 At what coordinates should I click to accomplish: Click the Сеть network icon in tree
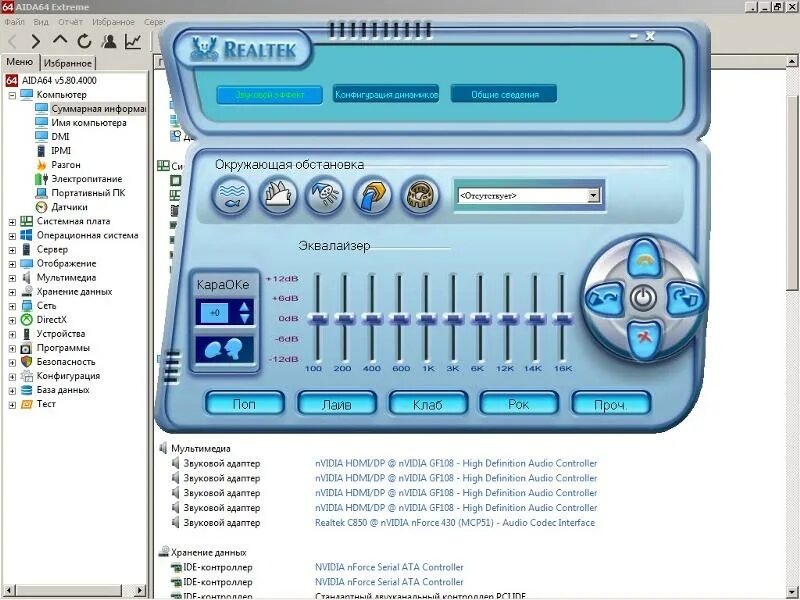[27, 306]
